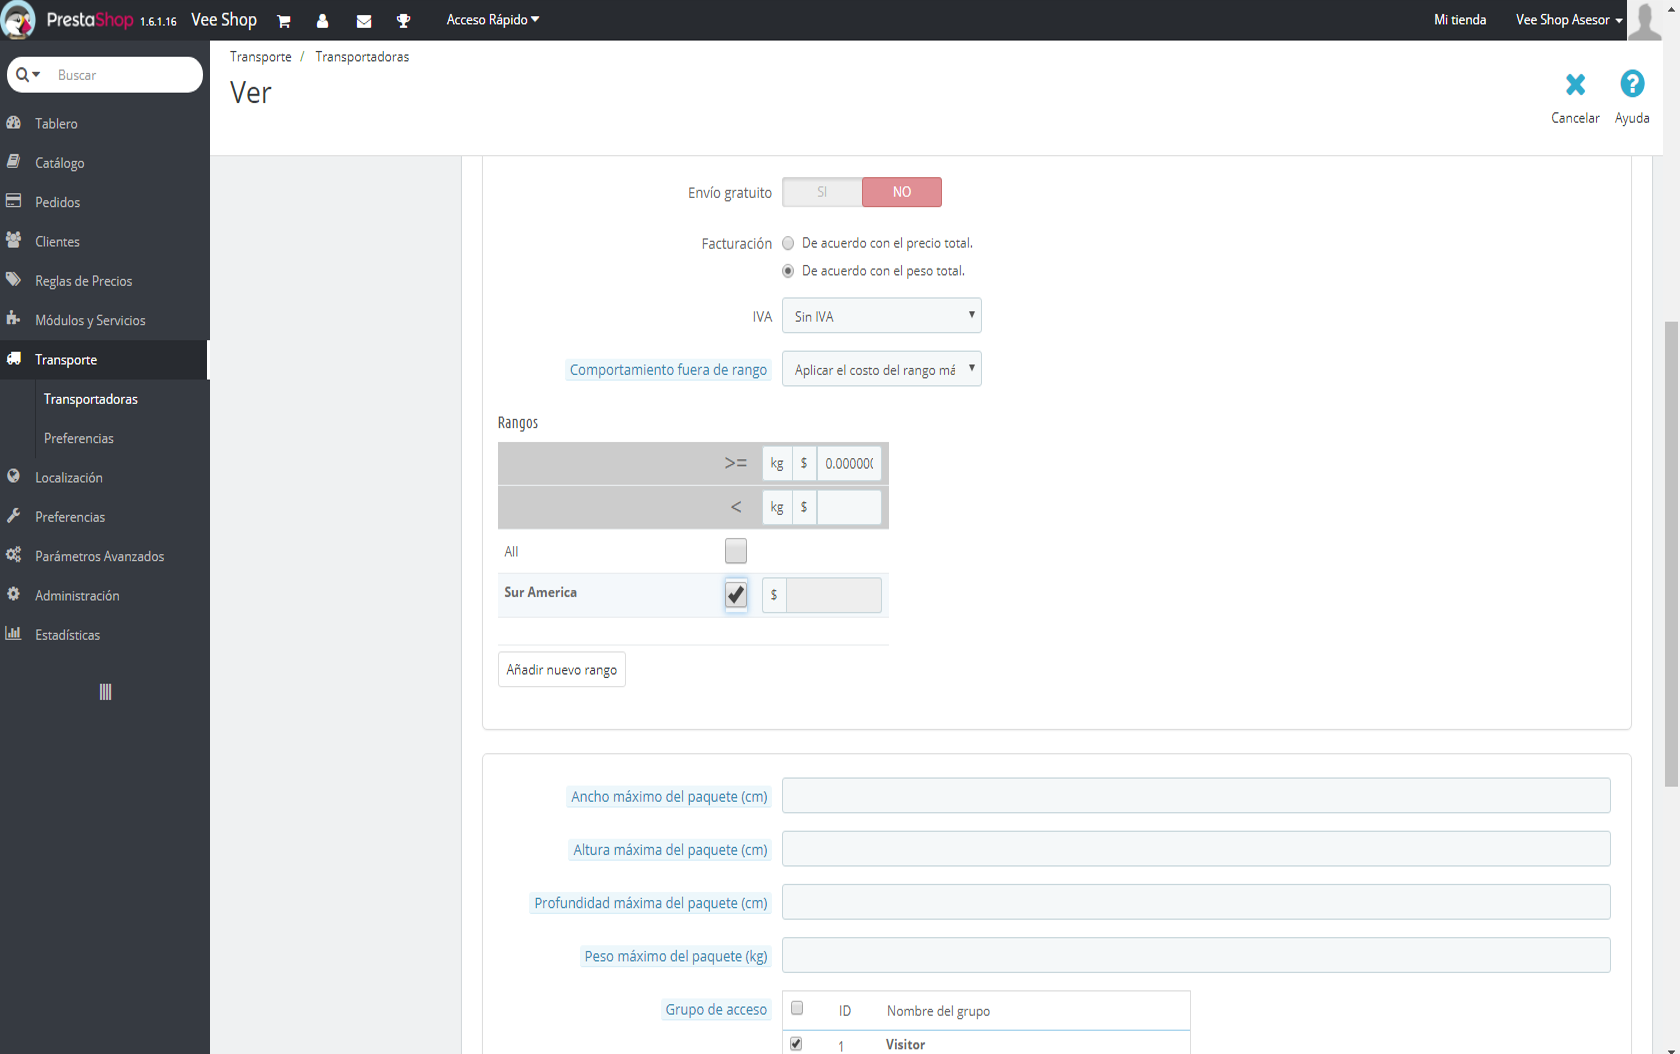Click the Cancelar X icon
Screen dimensions: 1680x1054
click(x=1575, y=85)
